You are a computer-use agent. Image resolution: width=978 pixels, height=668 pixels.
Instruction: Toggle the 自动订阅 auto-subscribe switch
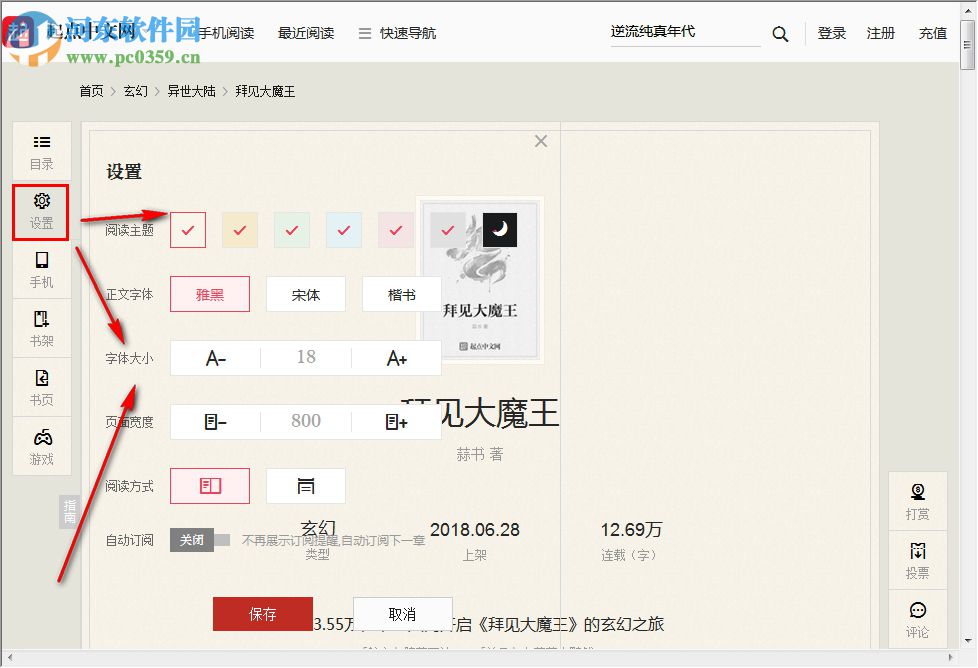192,540
